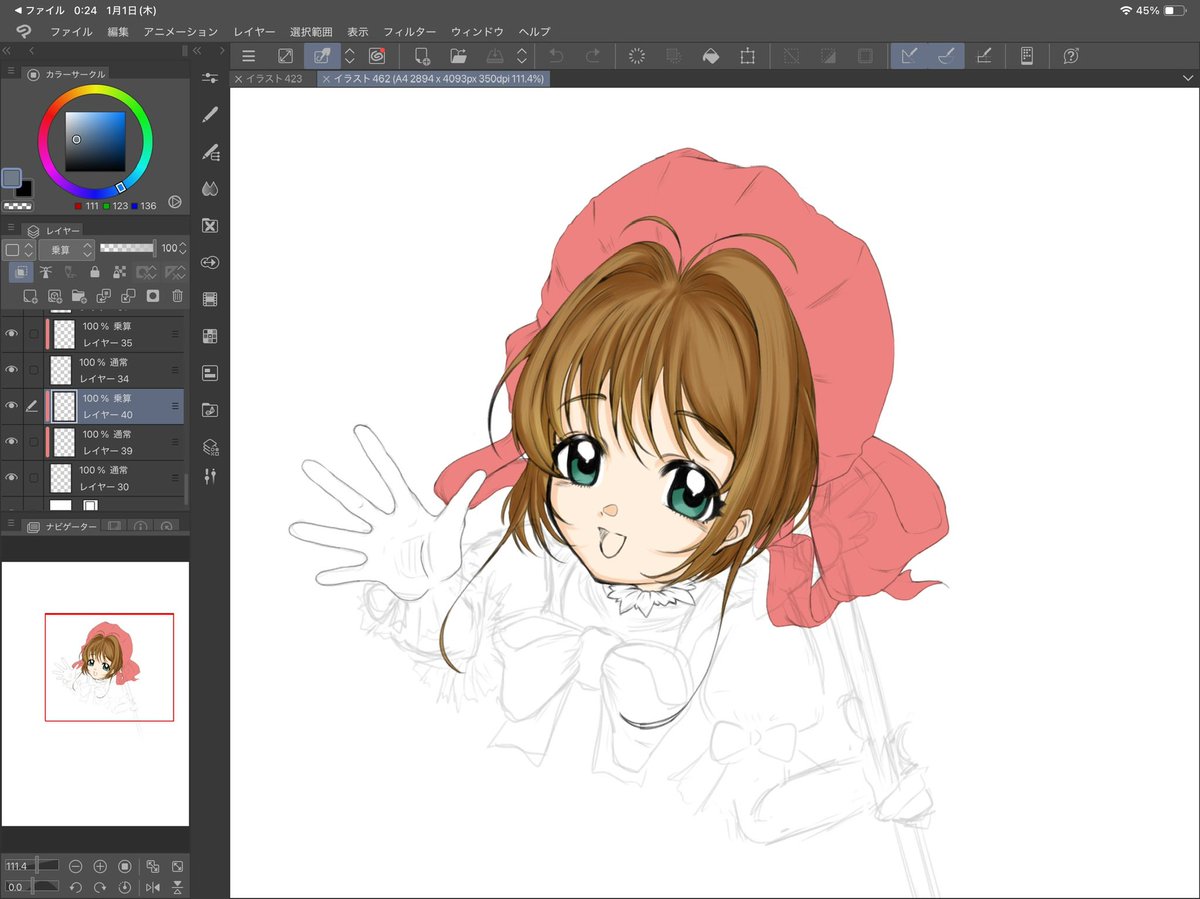Click the smartphone companion mode icon
Screen dimensions: 1200x899
[1026, 56]
